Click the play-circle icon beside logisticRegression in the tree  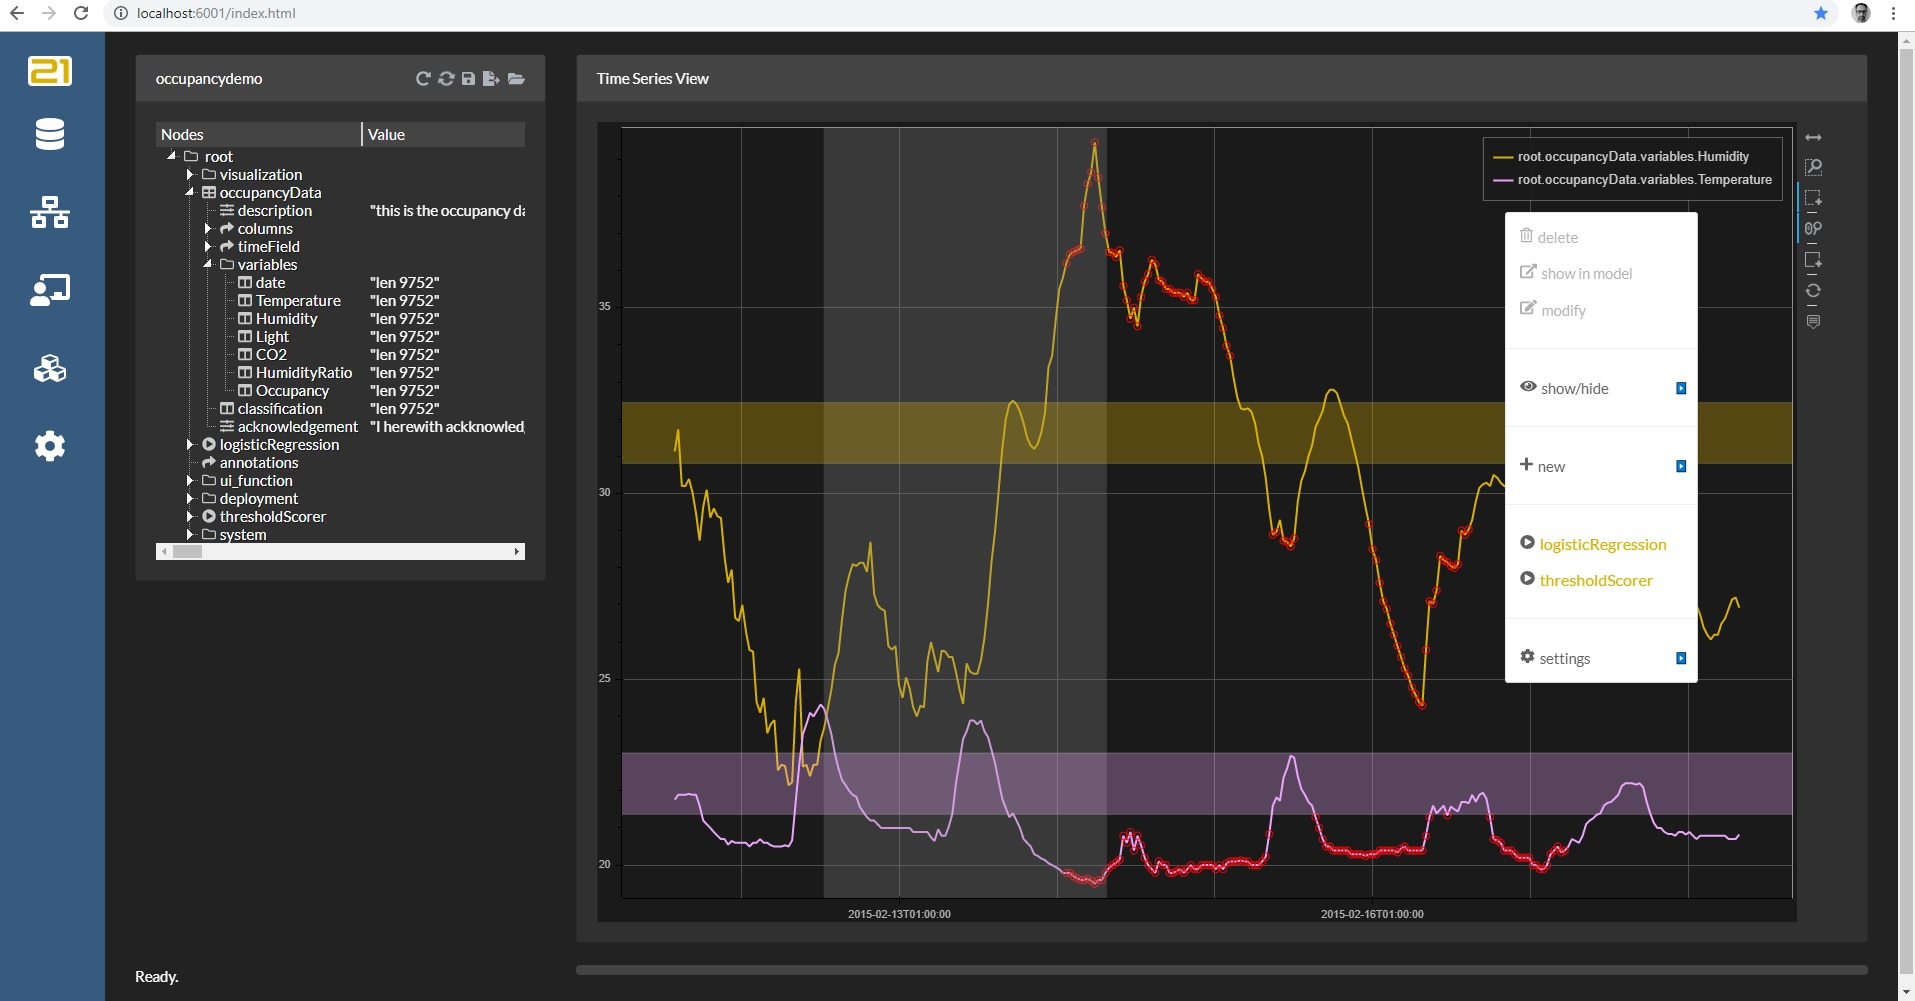[x=209, y=445]
